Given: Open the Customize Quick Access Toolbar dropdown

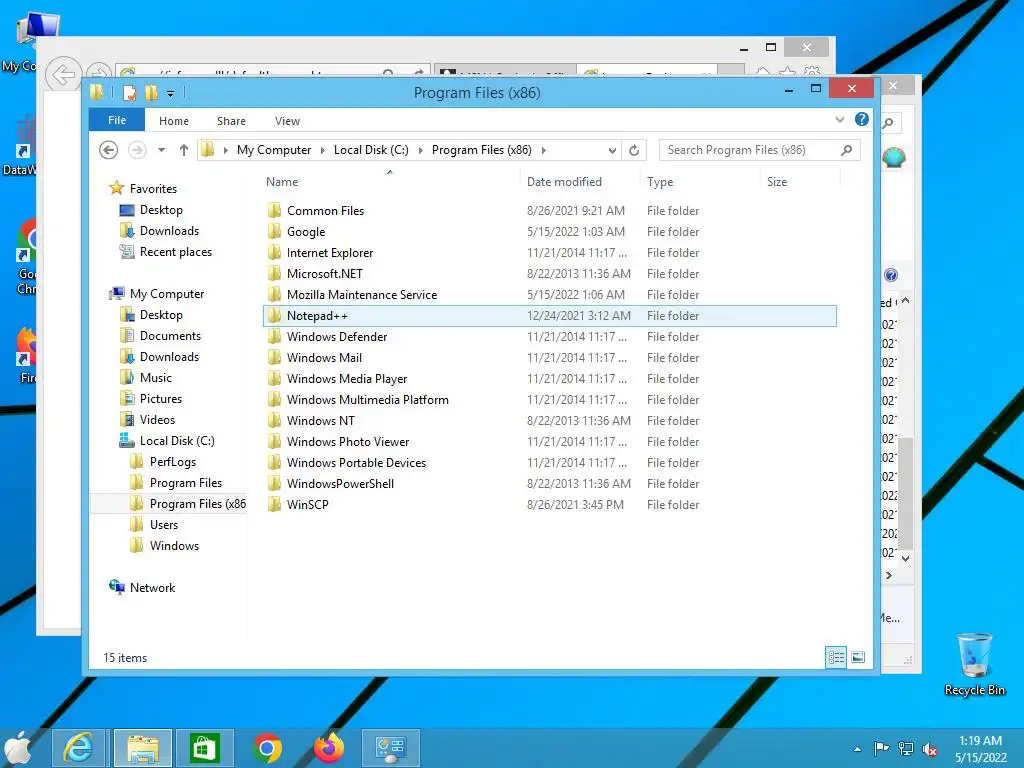Looking at the screenshot, I should click(170, 93).
